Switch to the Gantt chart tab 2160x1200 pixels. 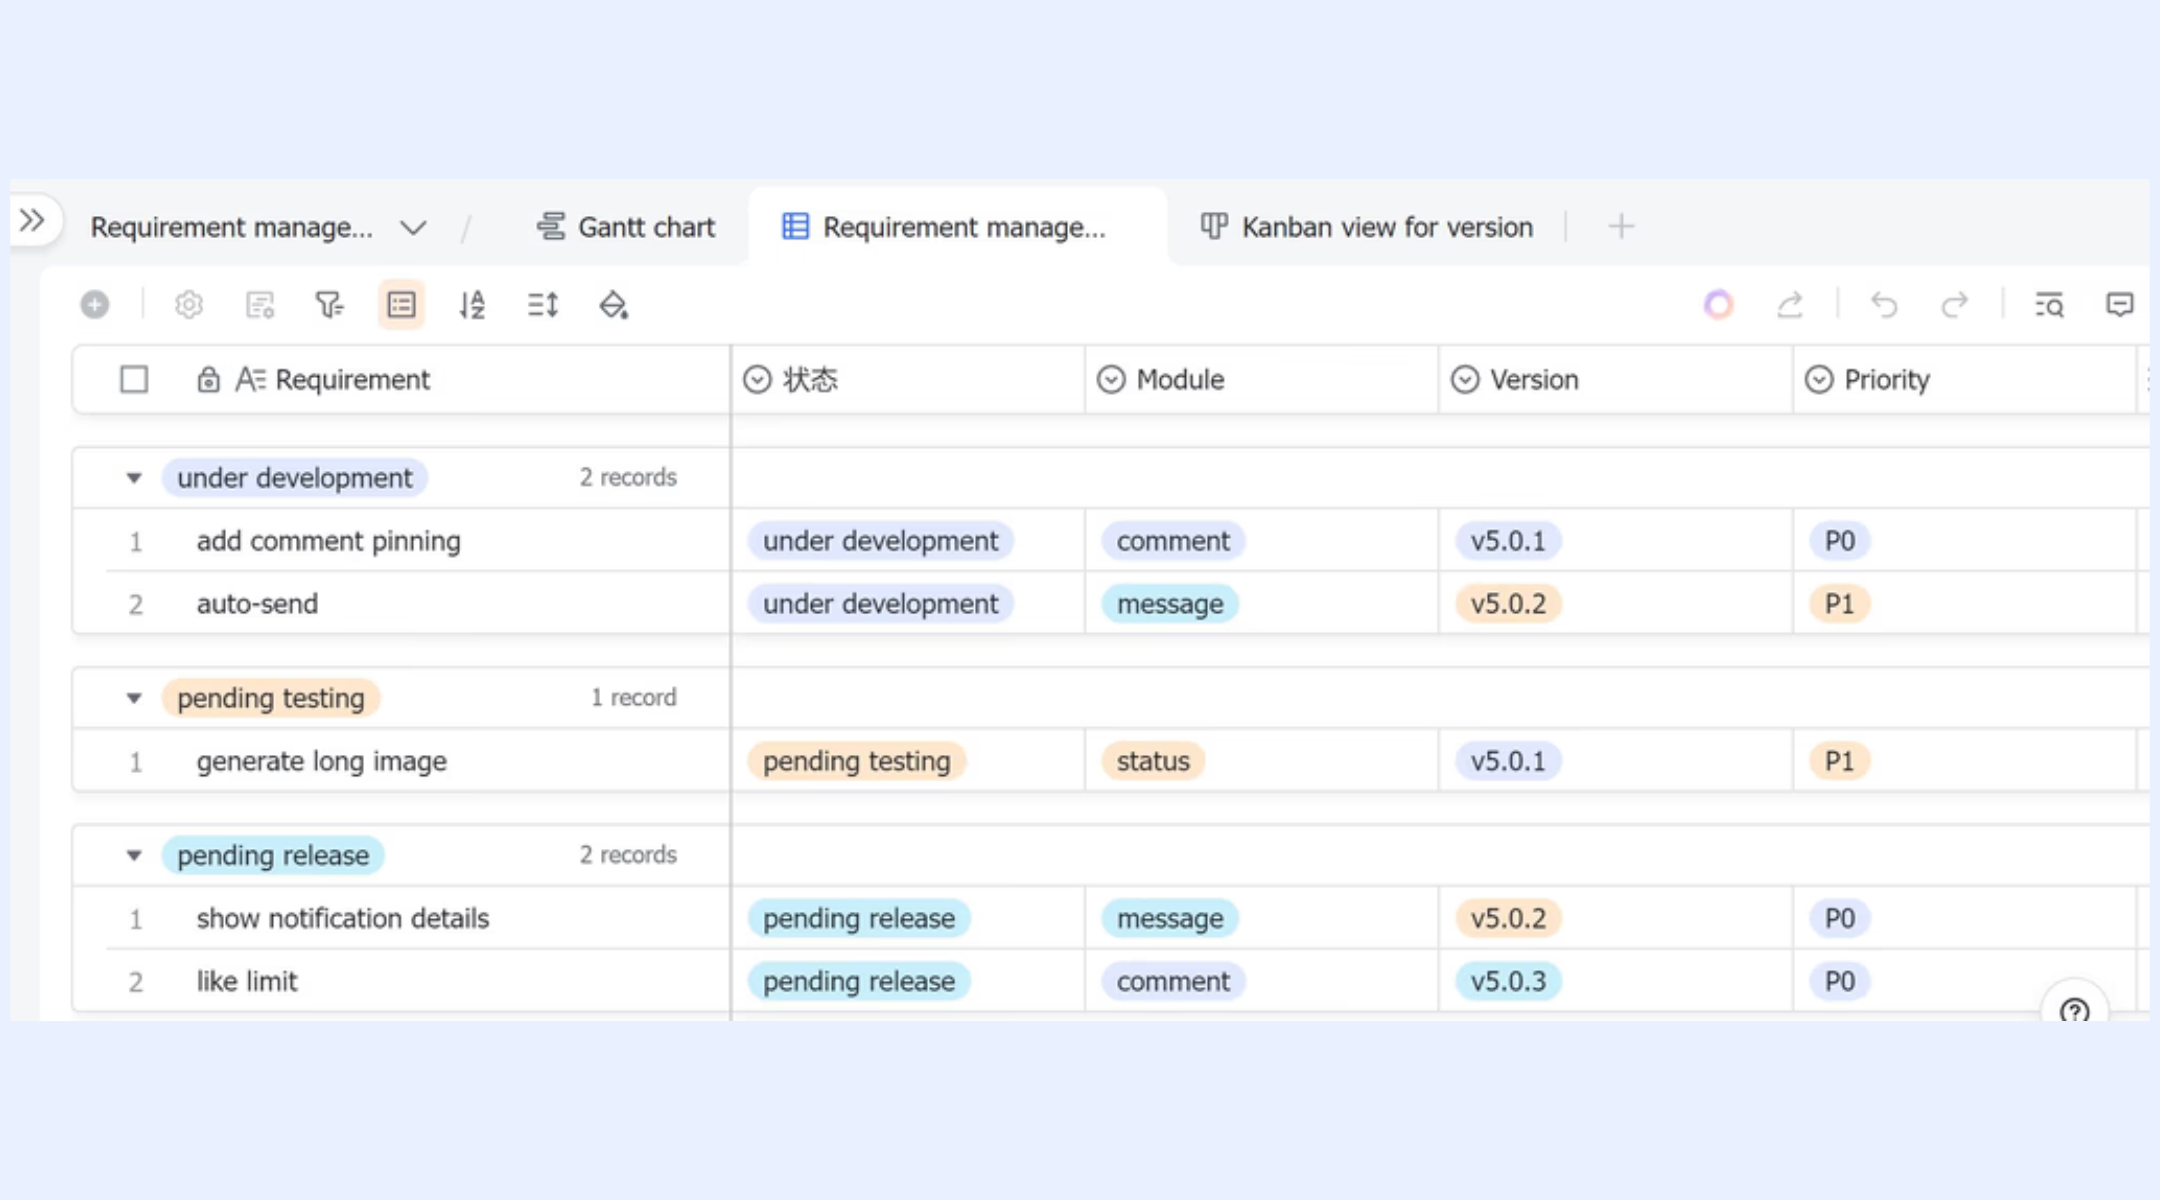[x=626, y=226]
